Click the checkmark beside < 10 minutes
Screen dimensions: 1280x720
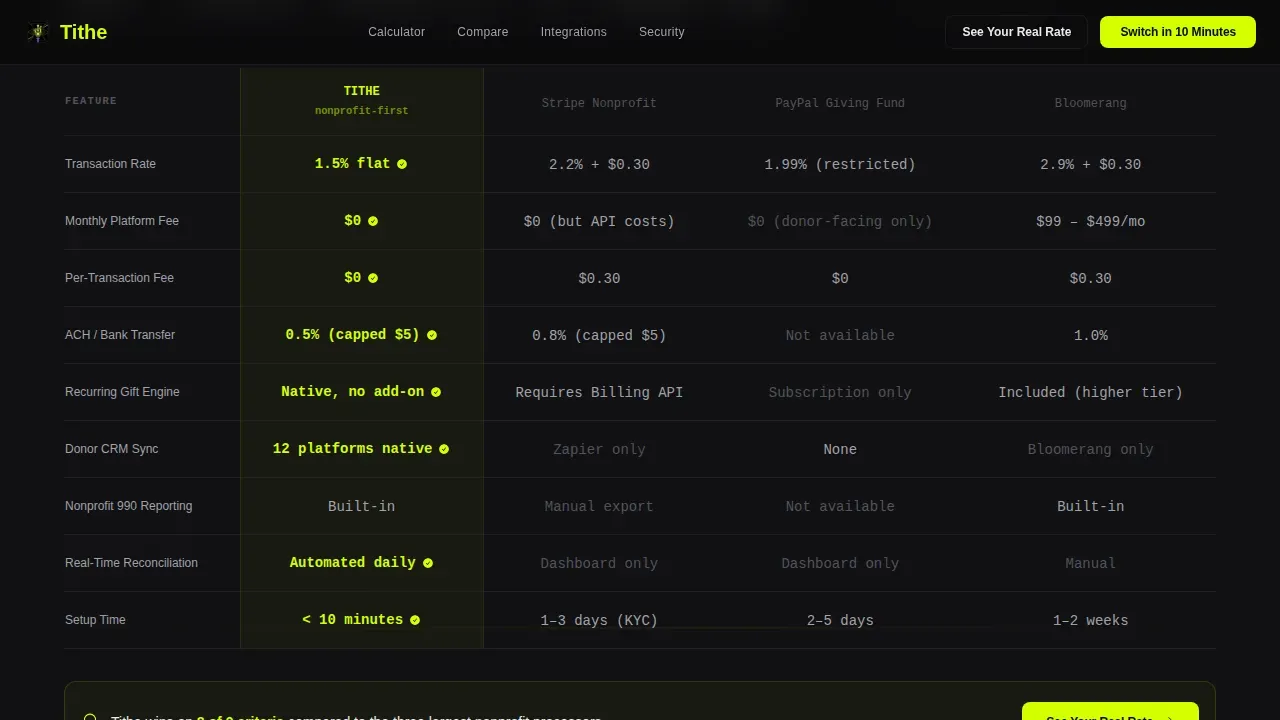click(x=415, y=620)
